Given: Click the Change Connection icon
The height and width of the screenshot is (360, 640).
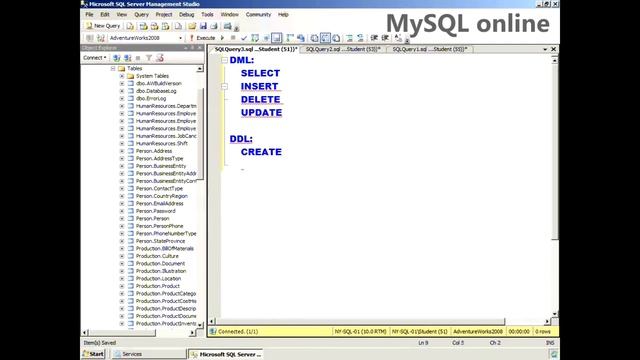Looking at the screenshot, I should tap(100, 38).
